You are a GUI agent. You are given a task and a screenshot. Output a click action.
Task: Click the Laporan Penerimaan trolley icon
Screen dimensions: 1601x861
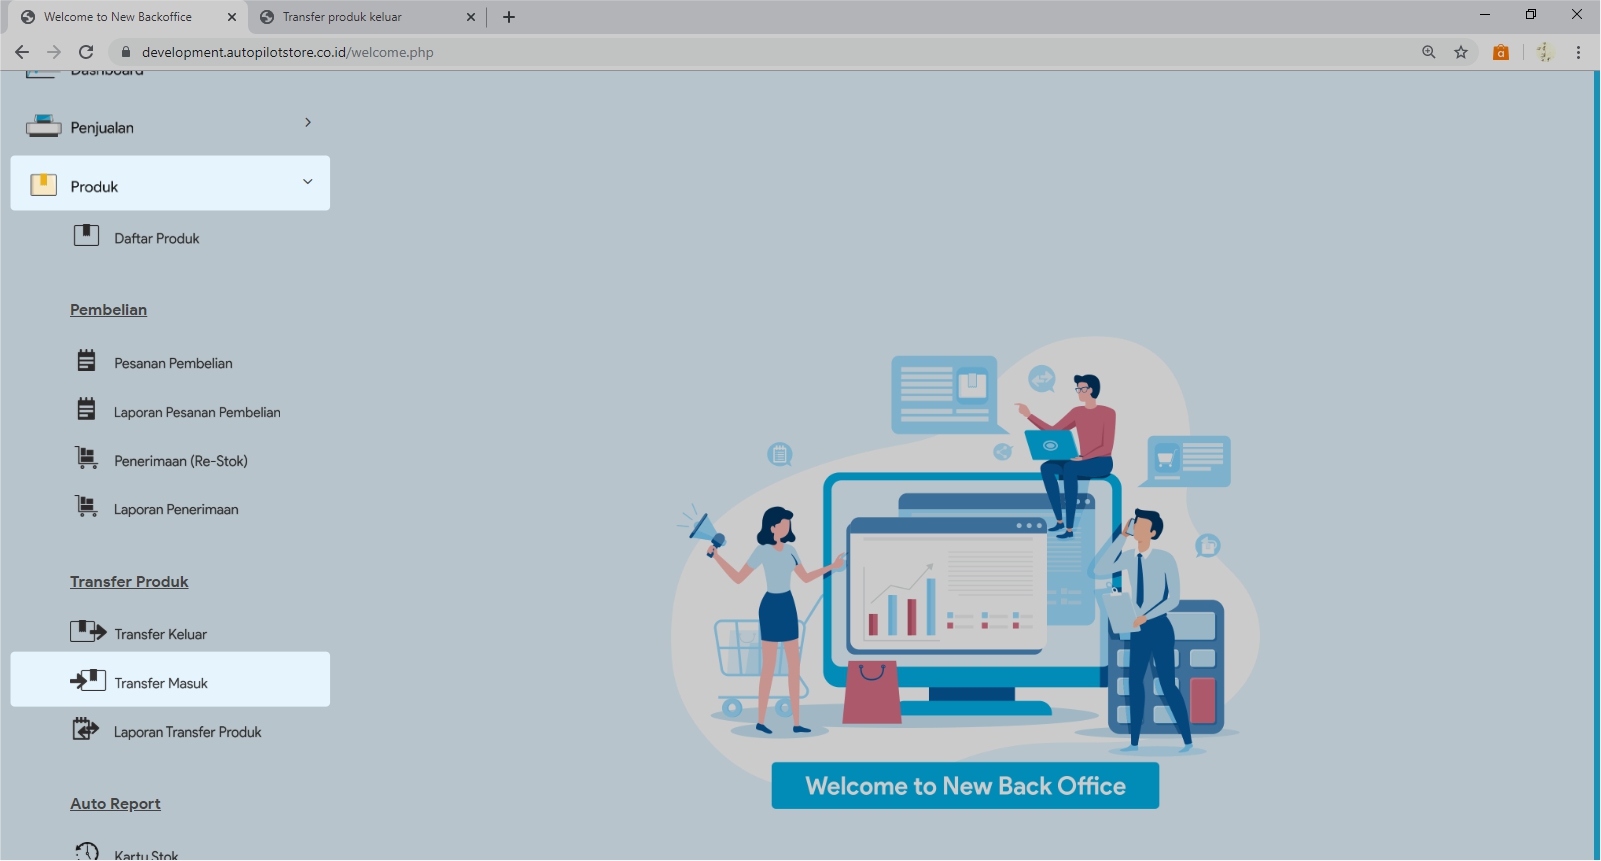pos(87,507)
